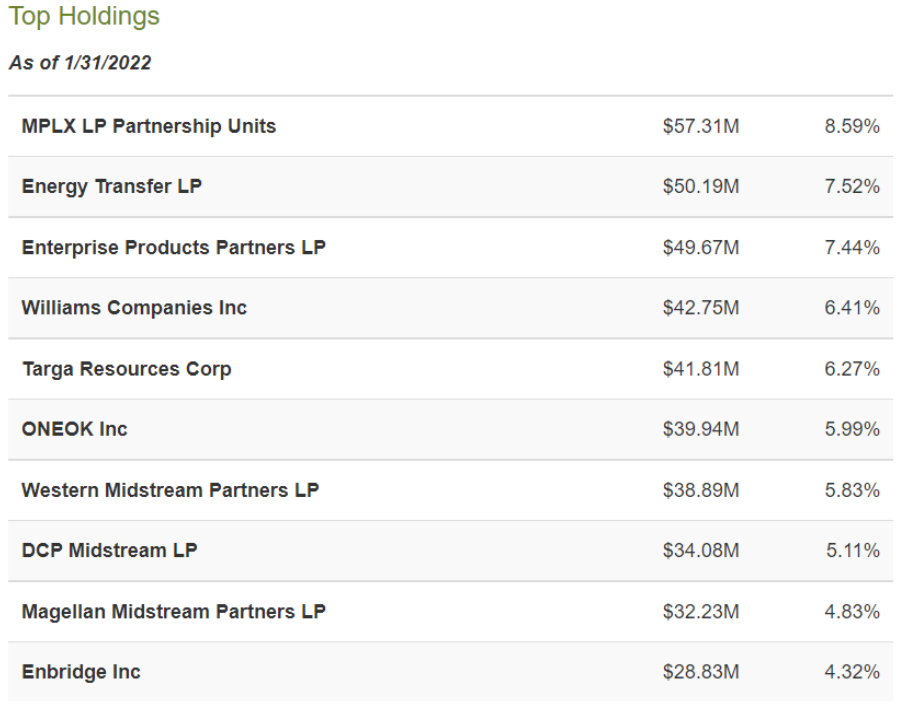Open the Energy Transfer LP holding
The width and height of the screenshot is (900, 710).
pyautogui.click(x=111, y=186)
